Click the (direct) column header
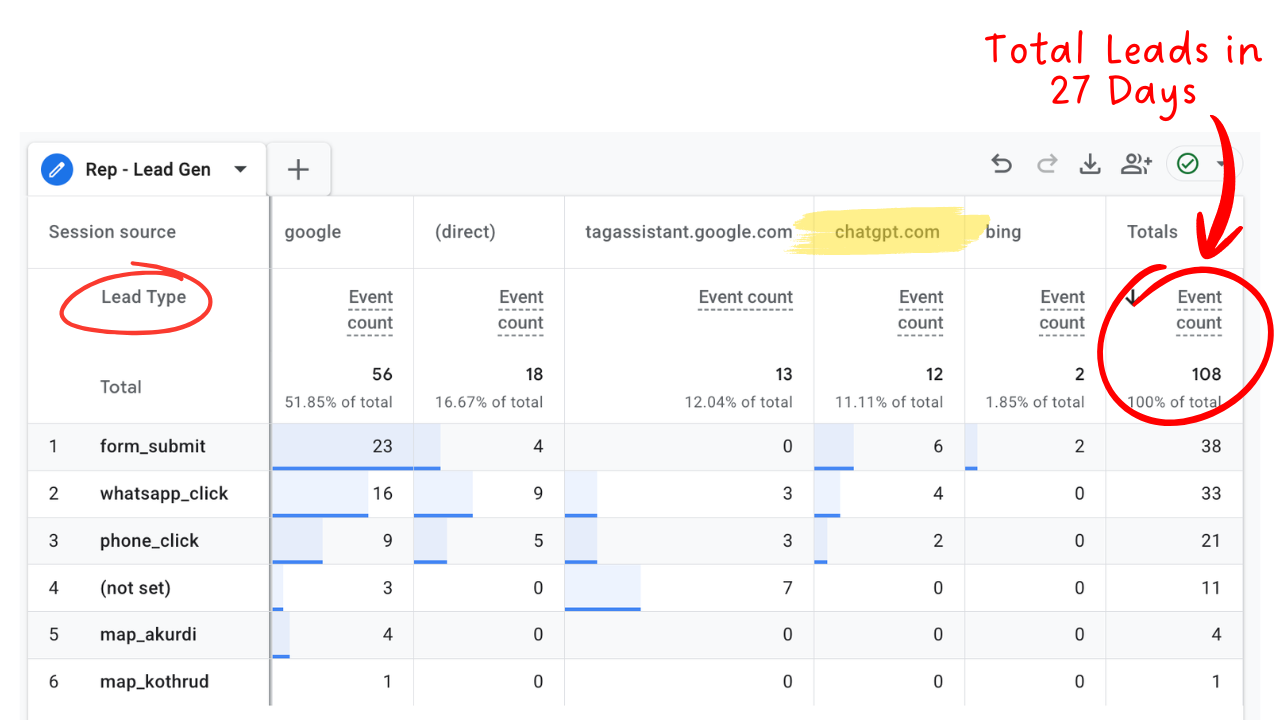 coord(465,232)
